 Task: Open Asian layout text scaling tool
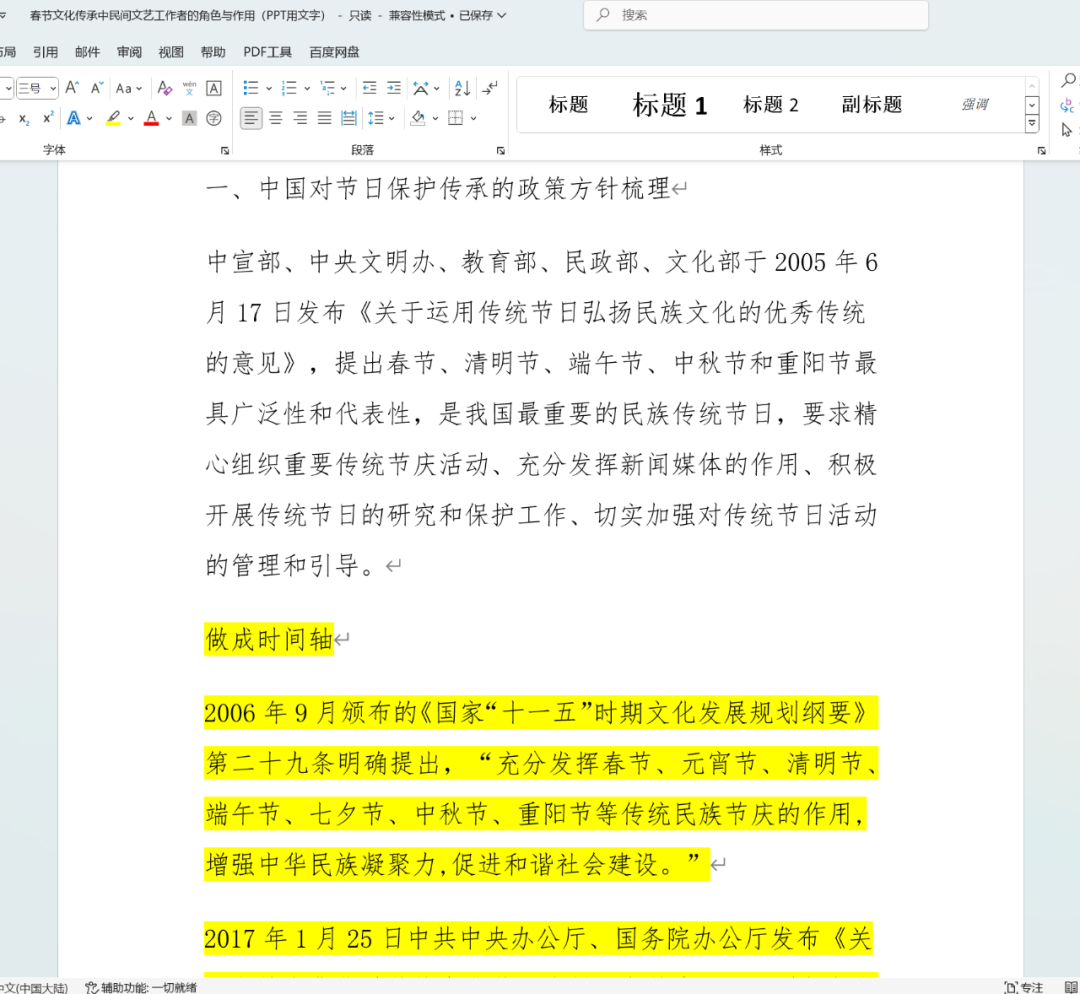point(421,88)
